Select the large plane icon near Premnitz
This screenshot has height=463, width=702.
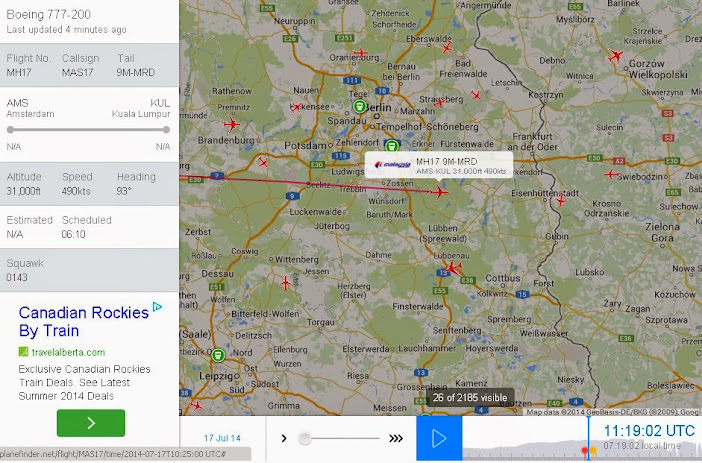click(231, 124)
